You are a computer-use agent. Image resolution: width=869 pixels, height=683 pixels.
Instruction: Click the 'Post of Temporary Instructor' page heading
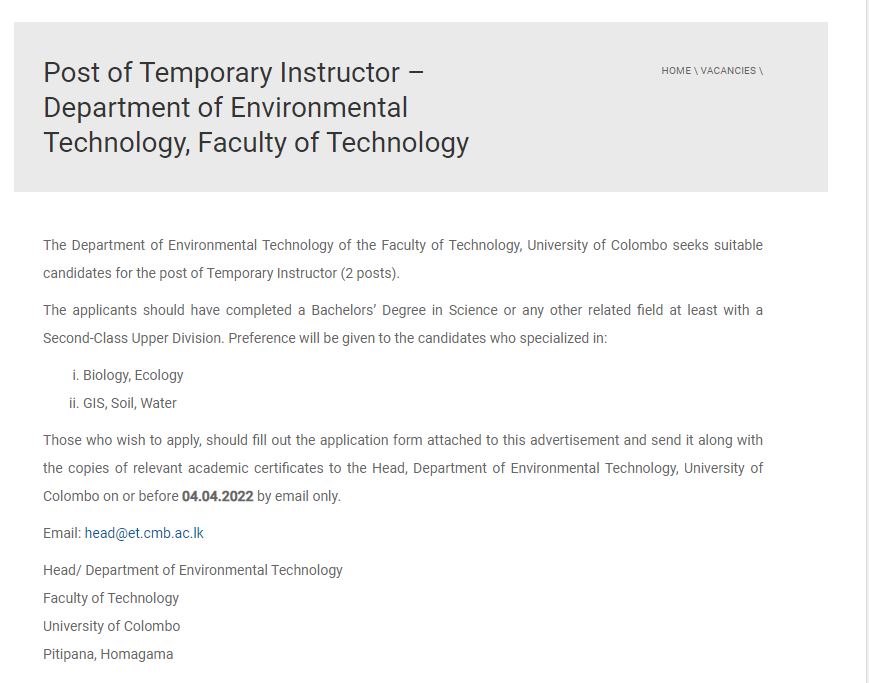[x=256, y=108]
